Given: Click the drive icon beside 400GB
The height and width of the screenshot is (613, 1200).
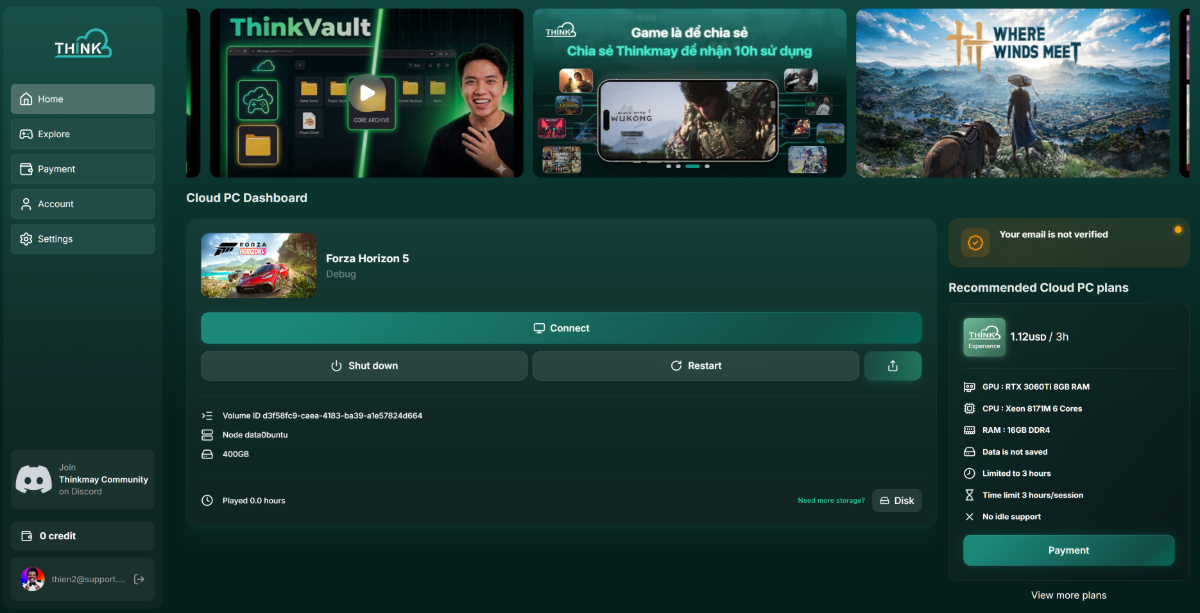Looking at the screenshot, I should tap(207, 454).
